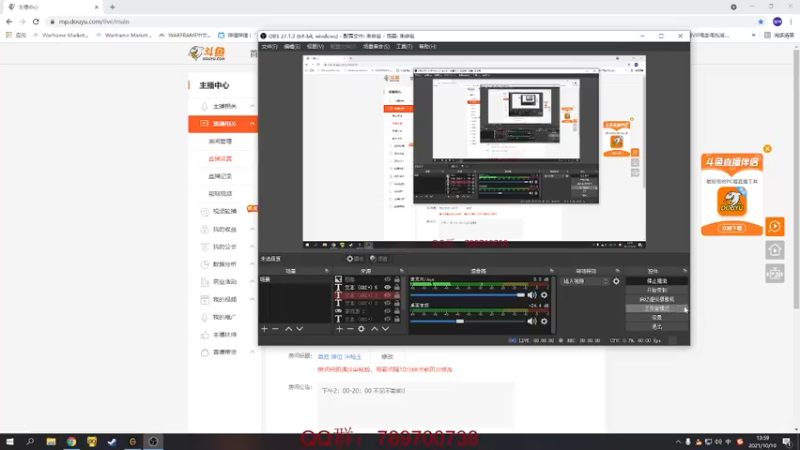Viewport: 800px width, 450px height.
Task: Toggle visibility of Text (GDI+) 2 source
Action: (387, 303)
